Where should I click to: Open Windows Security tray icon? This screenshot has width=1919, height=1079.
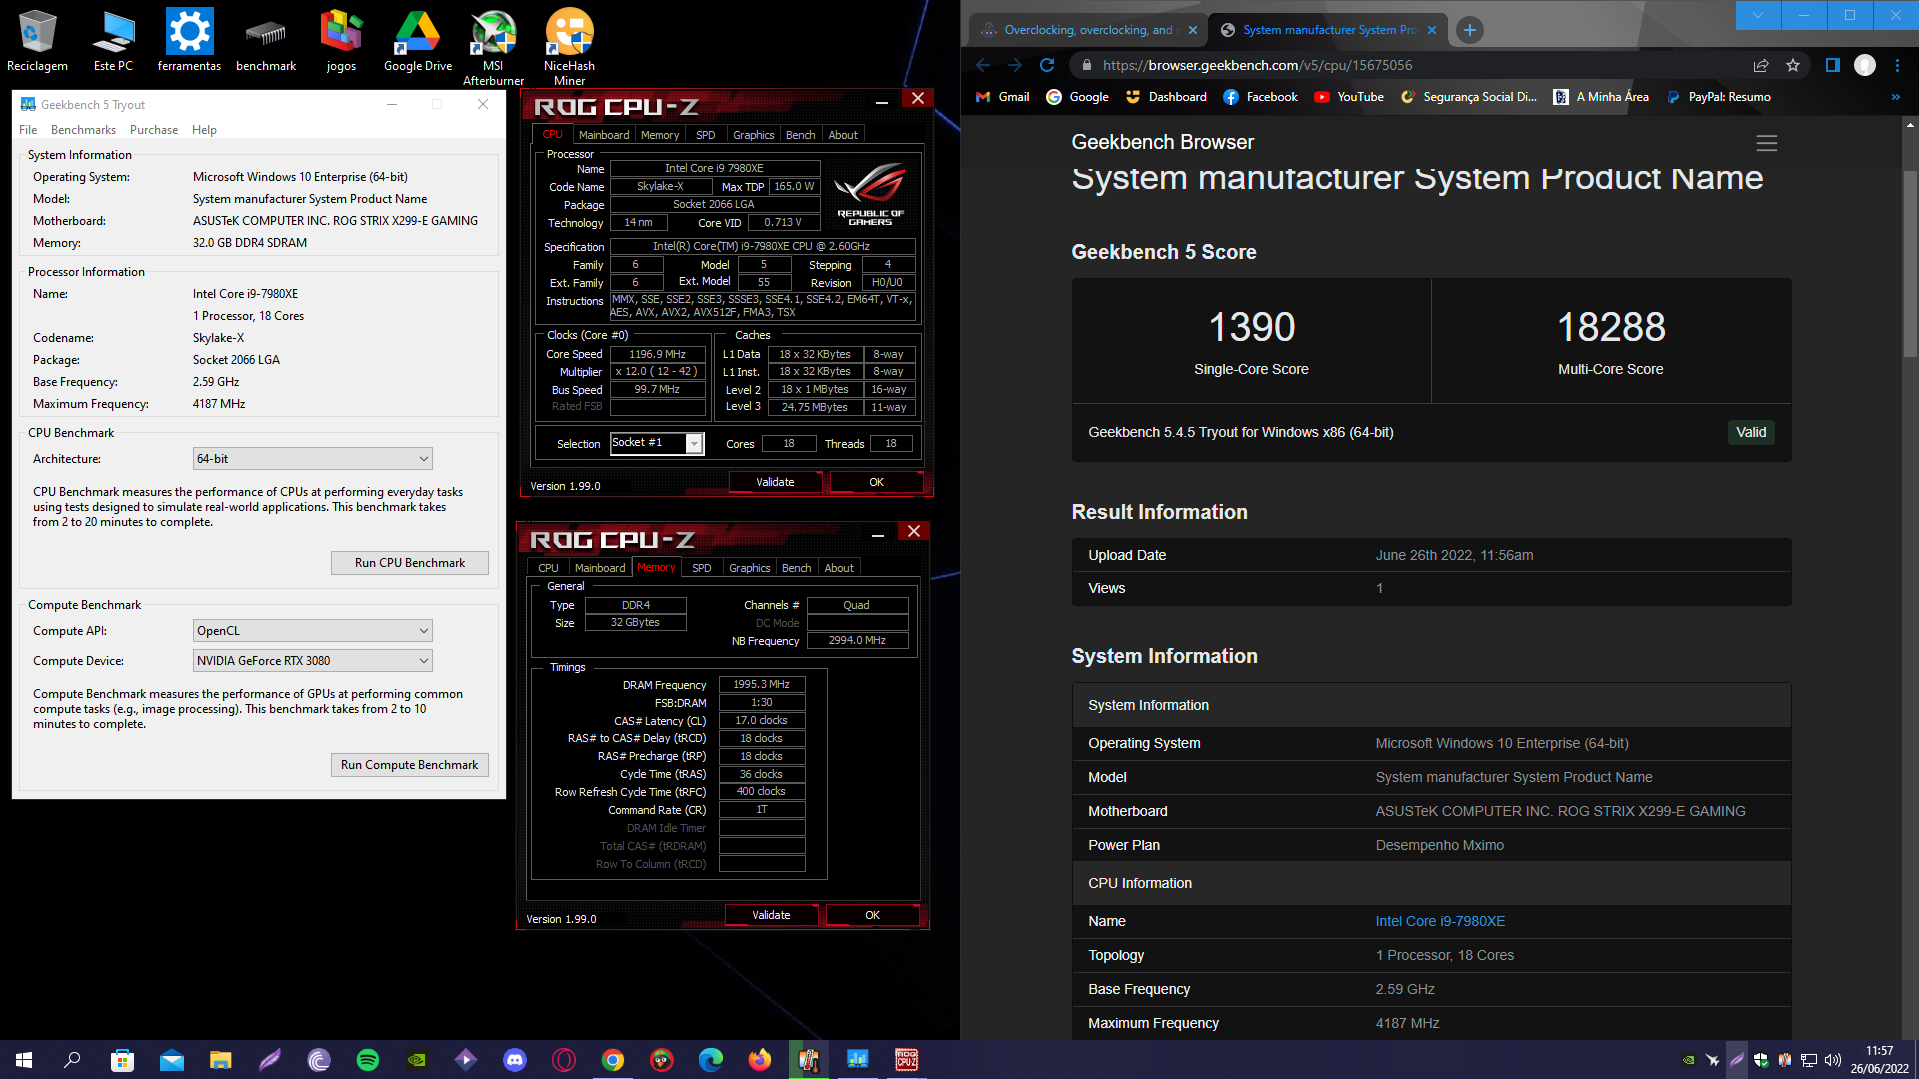pos(1761,1060)
